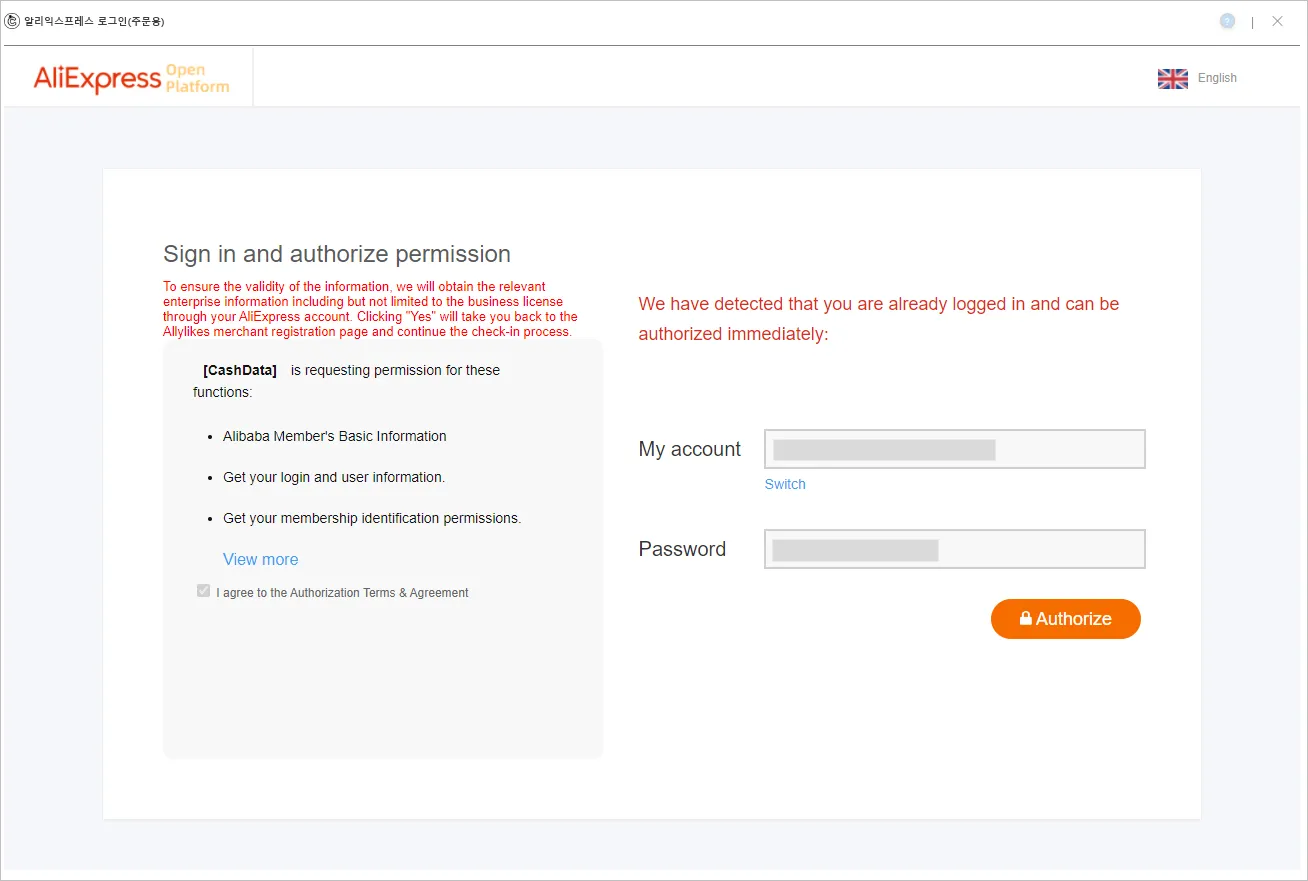Click the AliExpress logo
Screen dimensions: 1308x881
[x=97, y=78]
